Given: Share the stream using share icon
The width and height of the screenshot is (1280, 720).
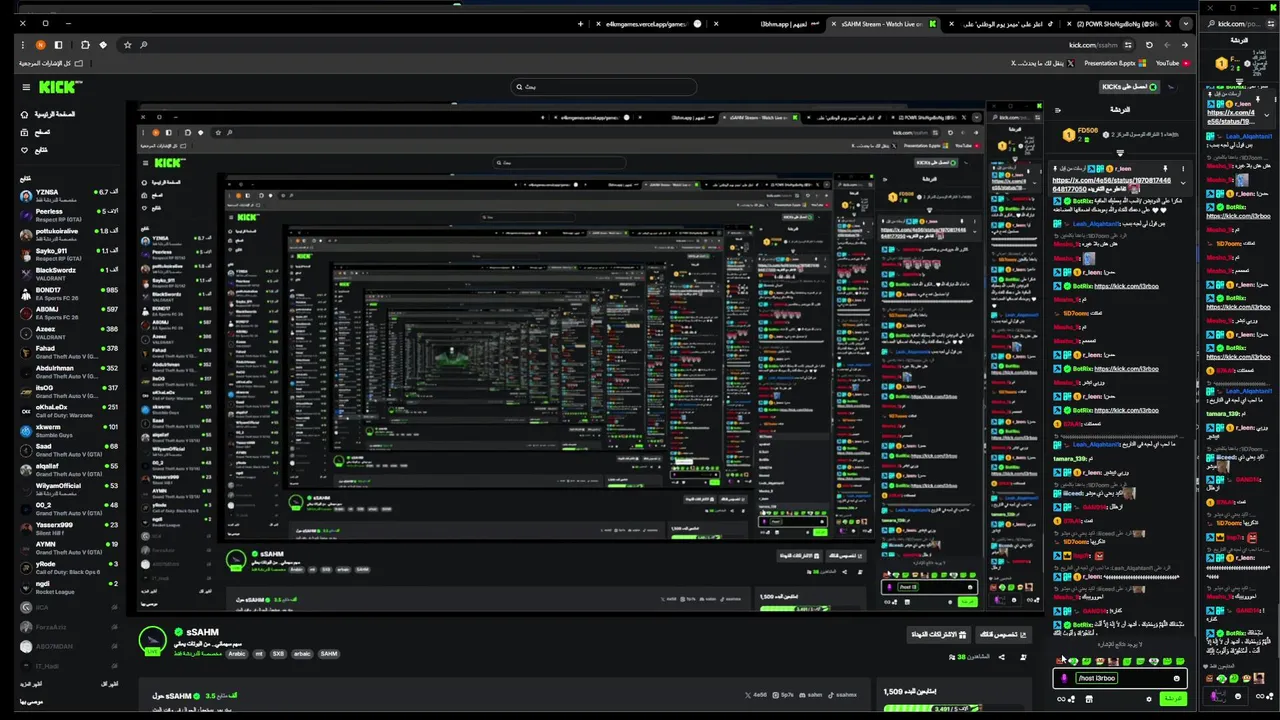Looking at the screenshot, I should pos(1001,657).
